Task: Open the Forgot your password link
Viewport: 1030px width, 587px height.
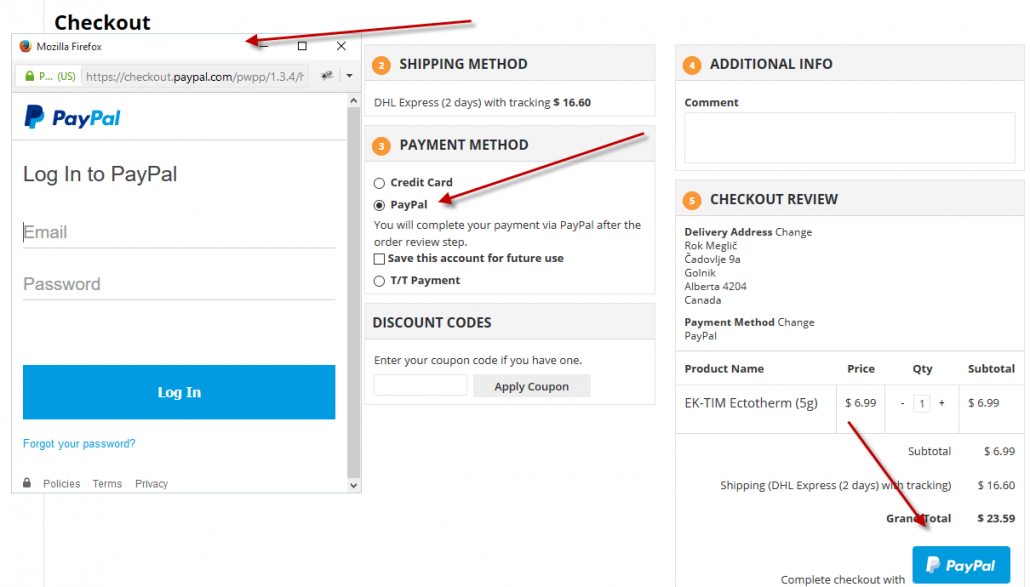Action: (79, 444)
